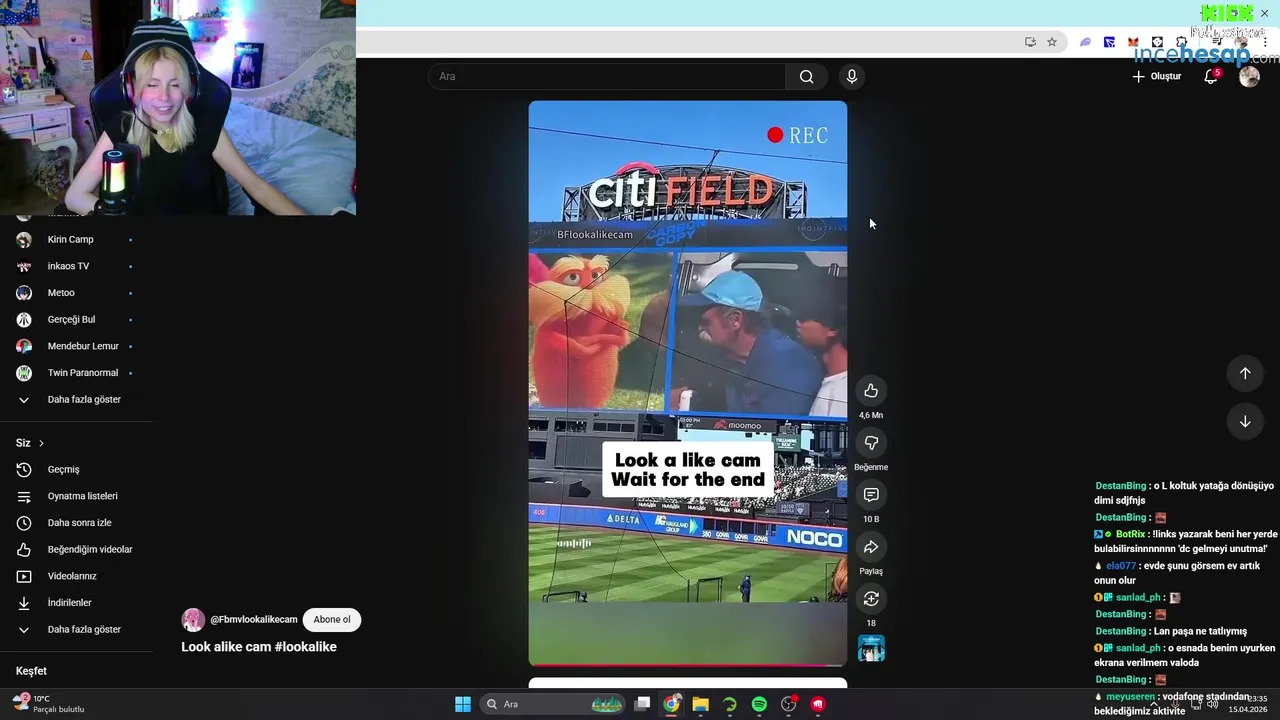
Task: Open the Siz section chevron
Action: (41, 443)
